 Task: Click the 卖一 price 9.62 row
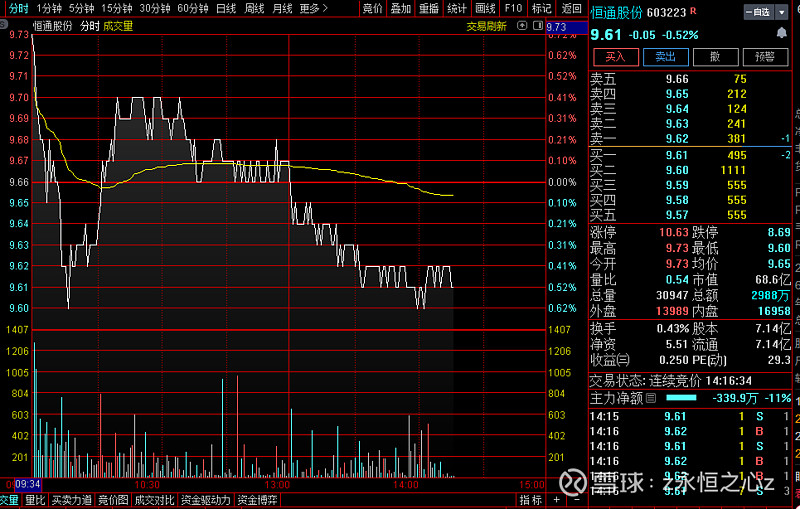pyautogui.click(x=689, y=139)
